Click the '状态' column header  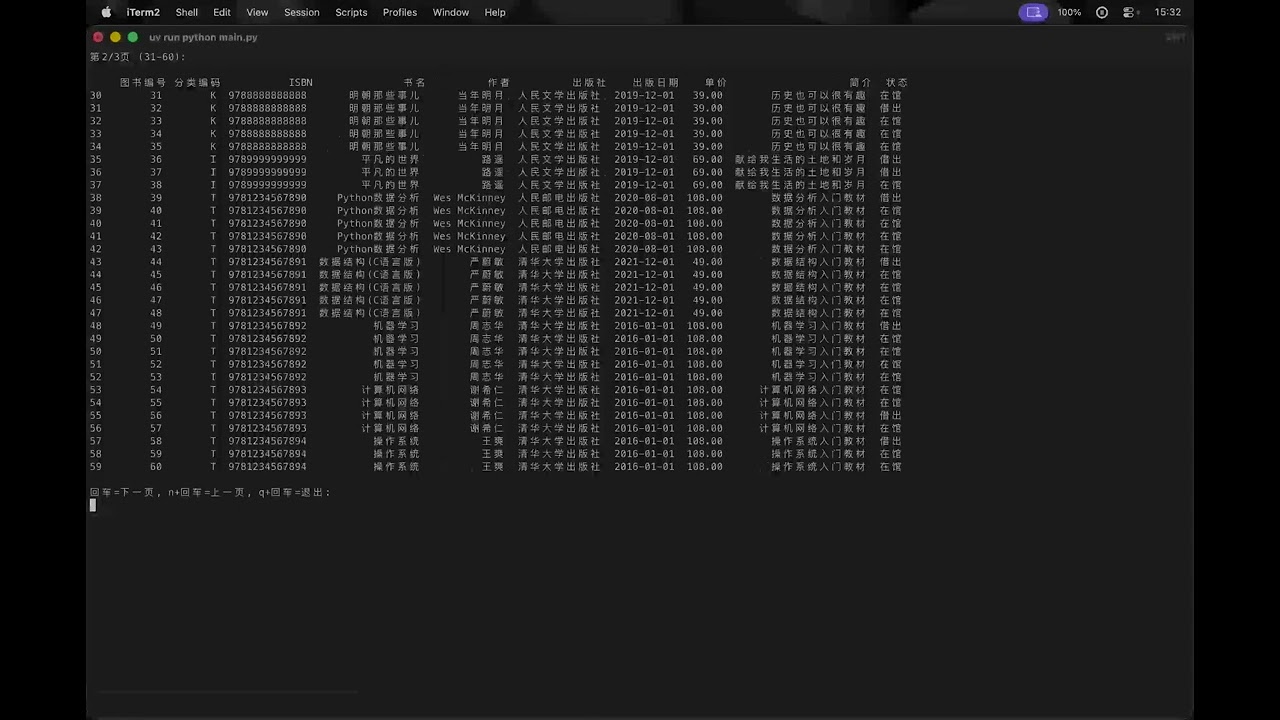tap(896, 82)
